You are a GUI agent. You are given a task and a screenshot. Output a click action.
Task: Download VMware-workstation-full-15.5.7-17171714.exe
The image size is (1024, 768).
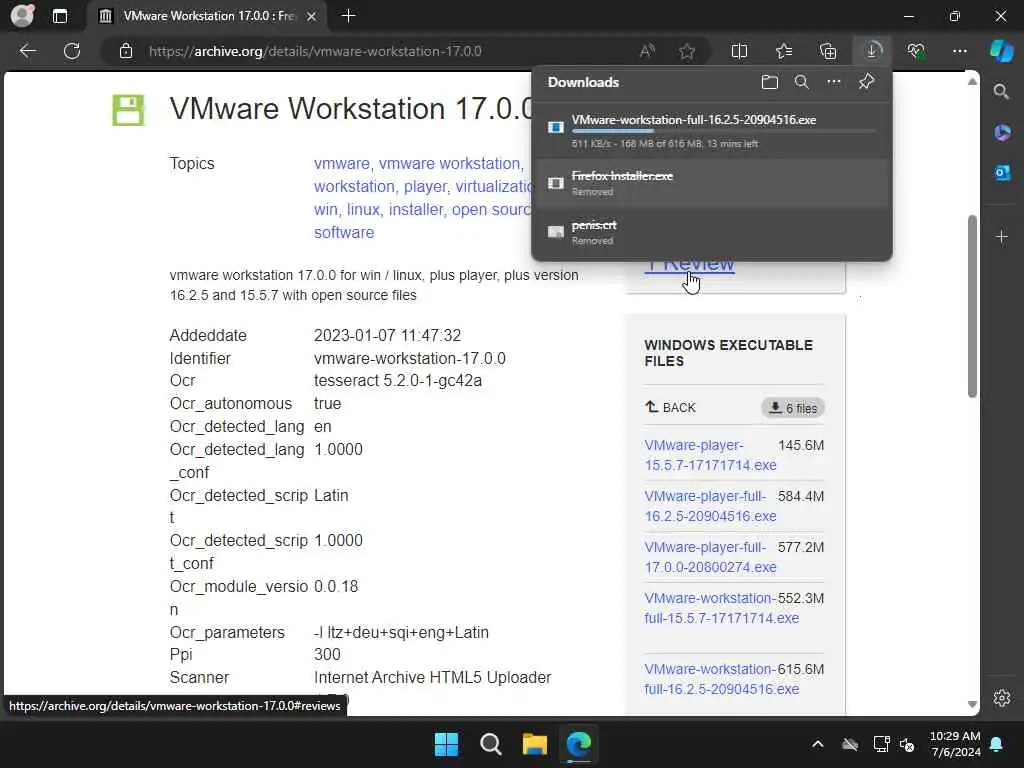[x=722, y=608]
